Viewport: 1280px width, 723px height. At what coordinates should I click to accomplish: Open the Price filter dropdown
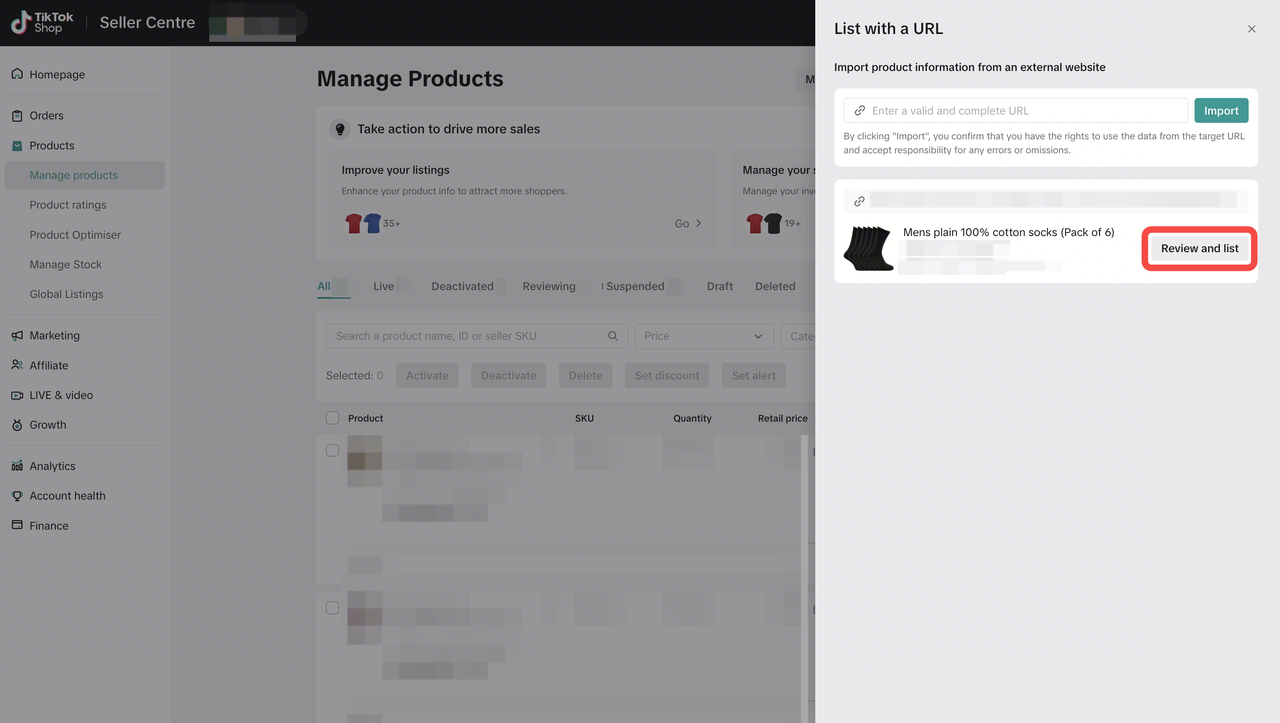[704, 336]
